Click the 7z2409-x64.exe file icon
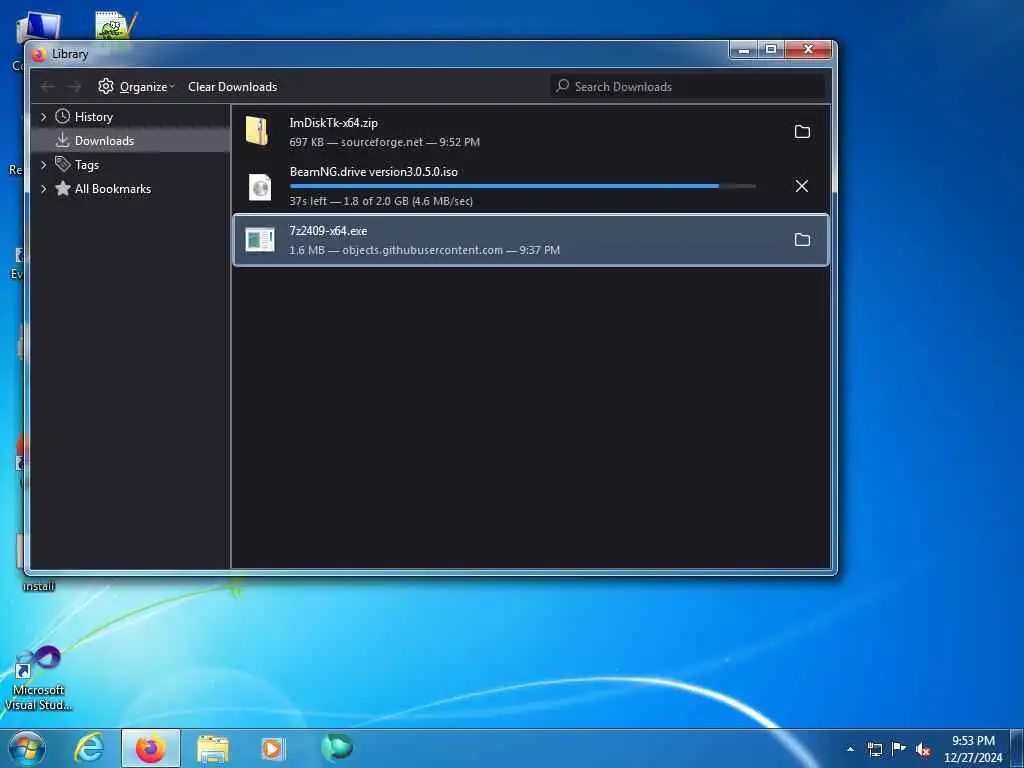The height and width of the screenshot is (768, 1024). [x=259, y=240]
